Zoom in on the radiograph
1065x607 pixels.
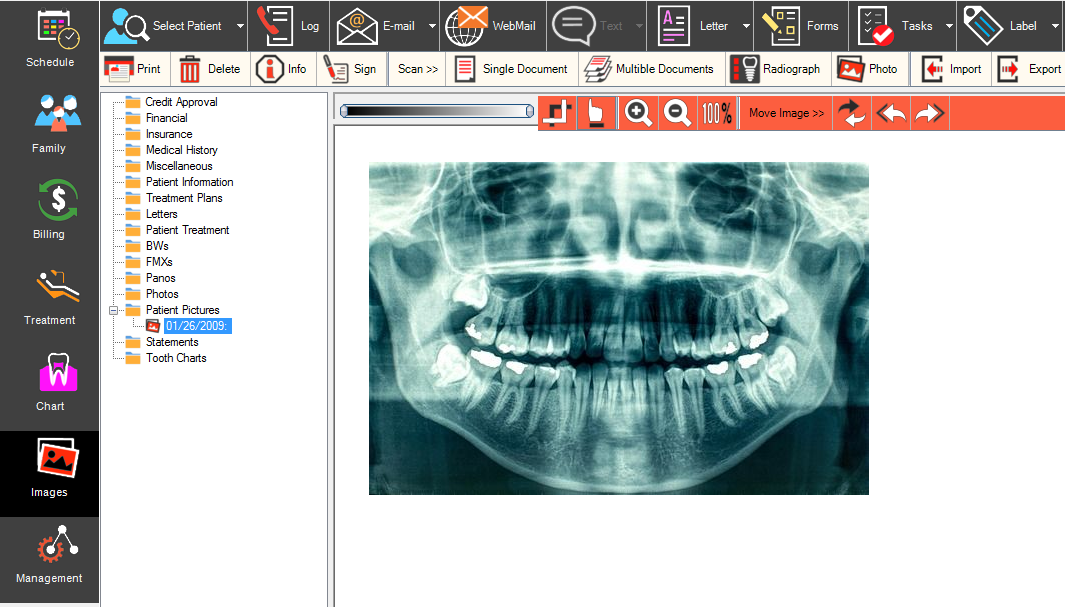click(x=637, y=113)
